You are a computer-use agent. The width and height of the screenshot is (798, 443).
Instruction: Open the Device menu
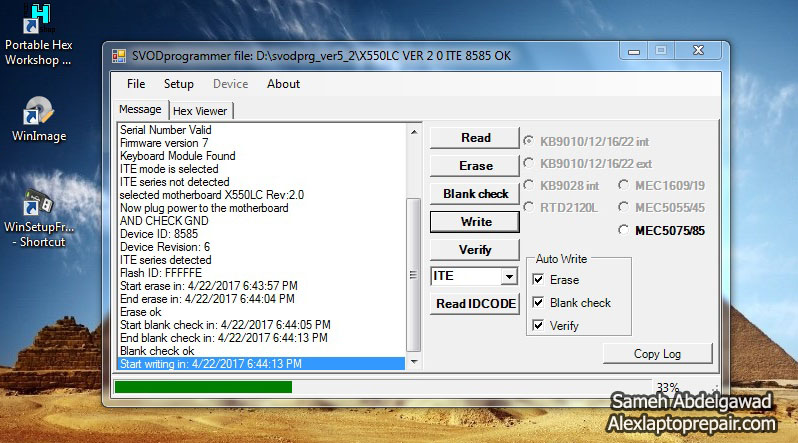[x=231, y=84]
